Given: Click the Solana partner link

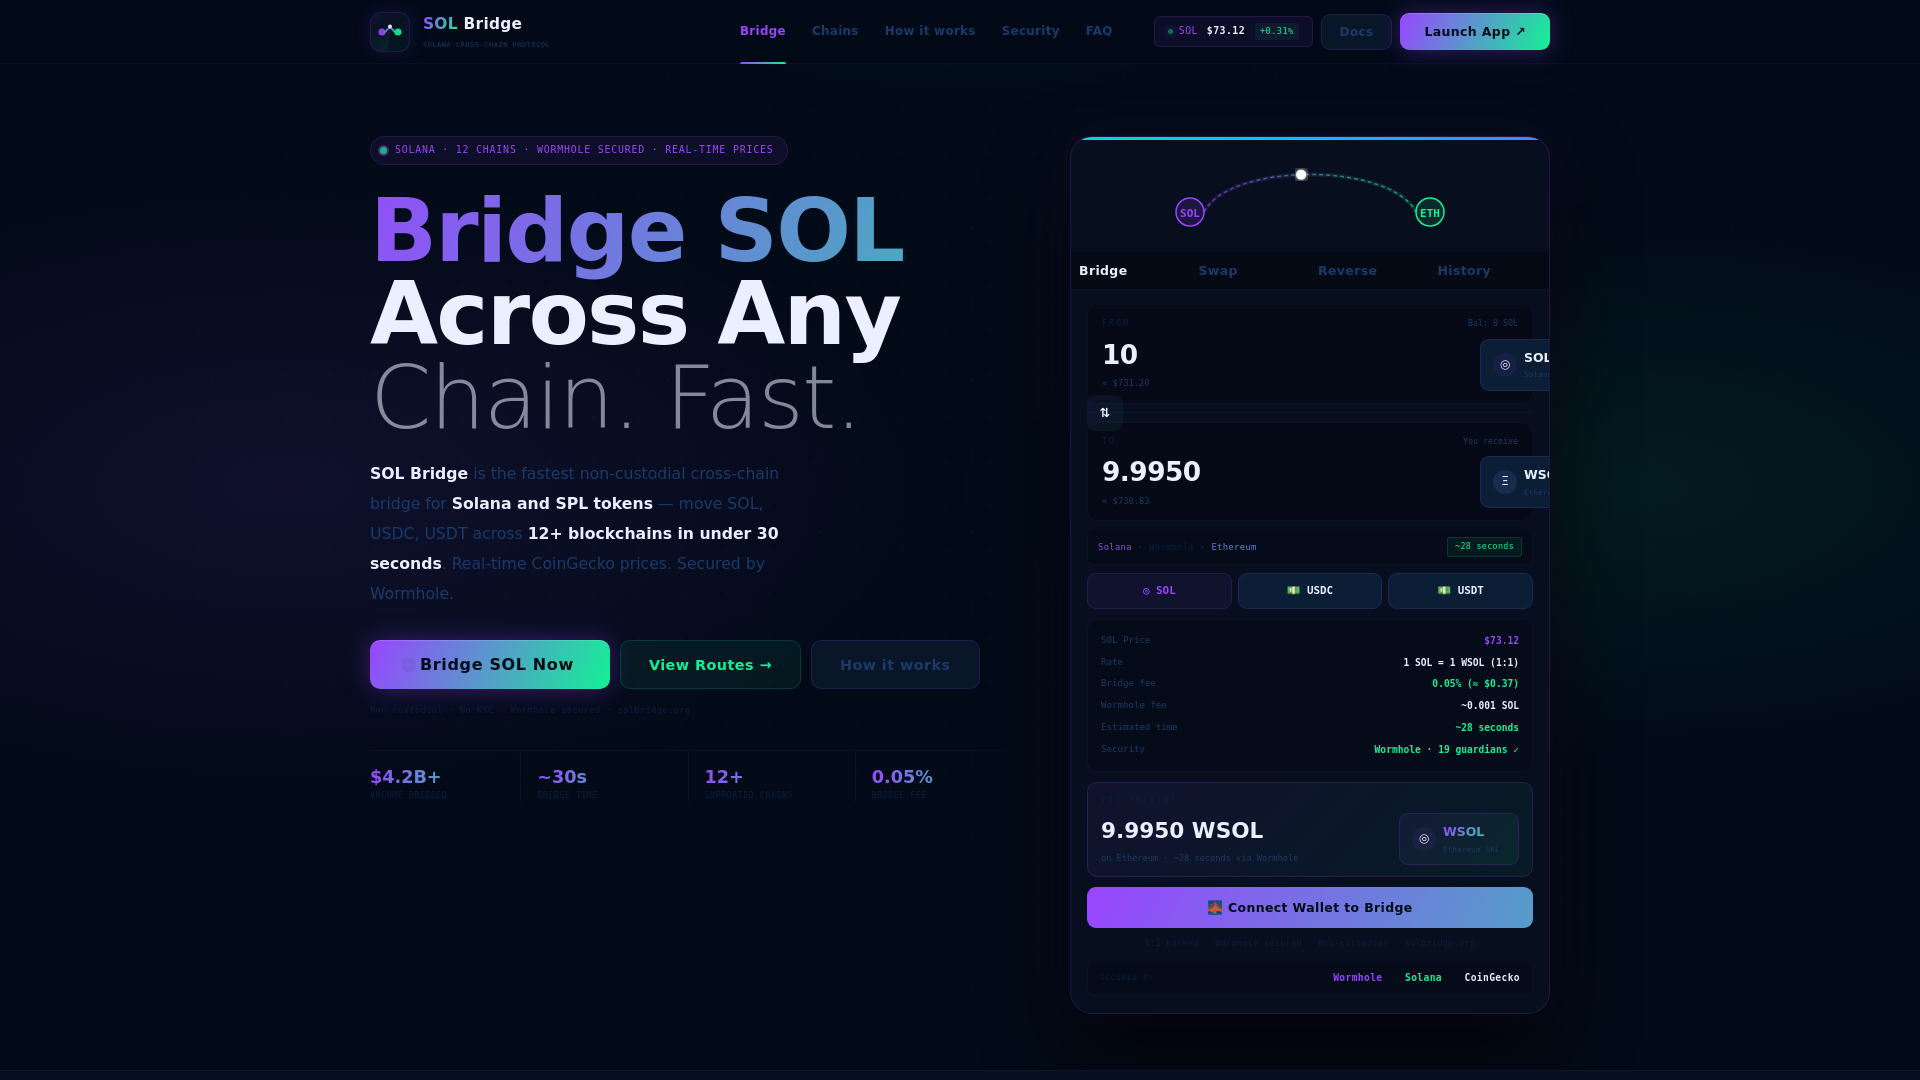Looking at the screenshot, I should [1423, 978].
